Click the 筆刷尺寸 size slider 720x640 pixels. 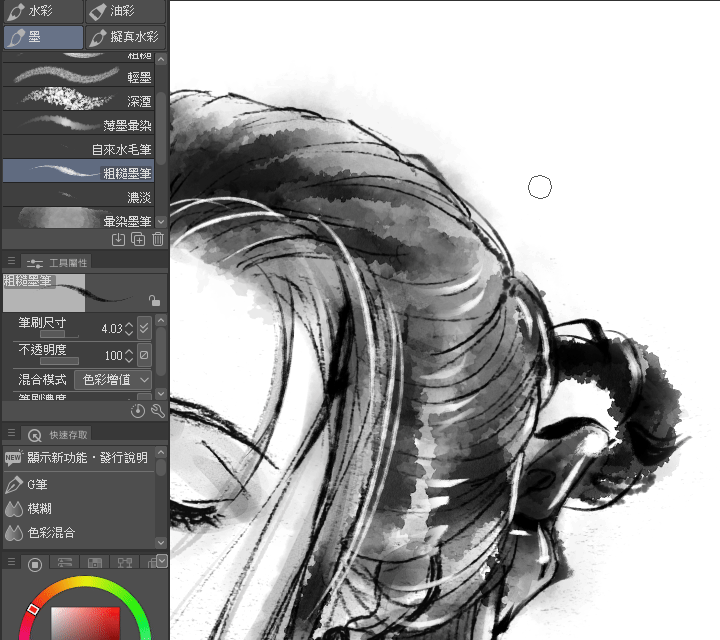click(60, 334)
